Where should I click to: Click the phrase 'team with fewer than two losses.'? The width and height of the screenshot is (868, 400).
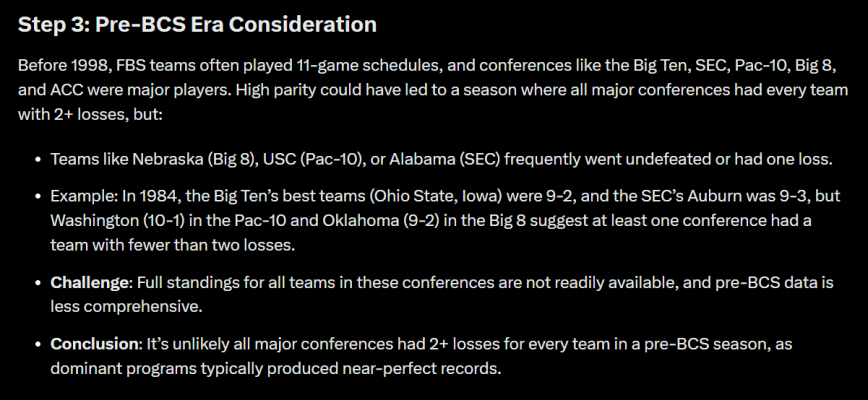173,245
